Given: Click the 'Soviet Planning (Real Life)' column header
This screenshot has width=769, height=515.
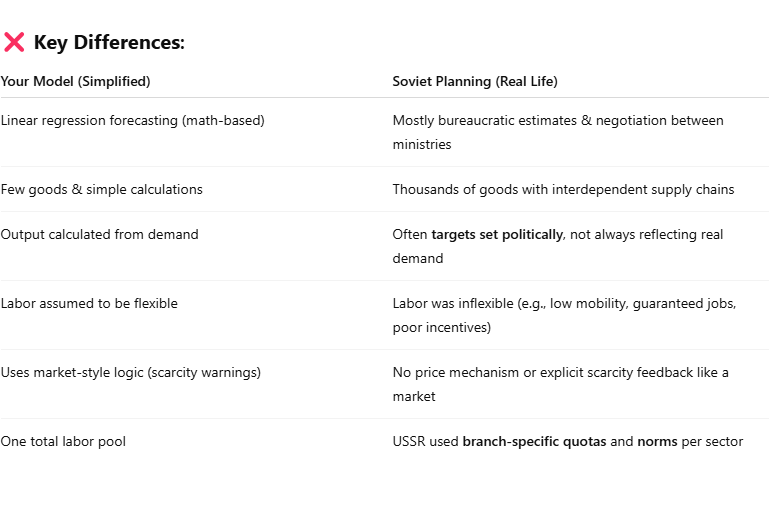Looking at the screenshot, I should click(475, 81).
